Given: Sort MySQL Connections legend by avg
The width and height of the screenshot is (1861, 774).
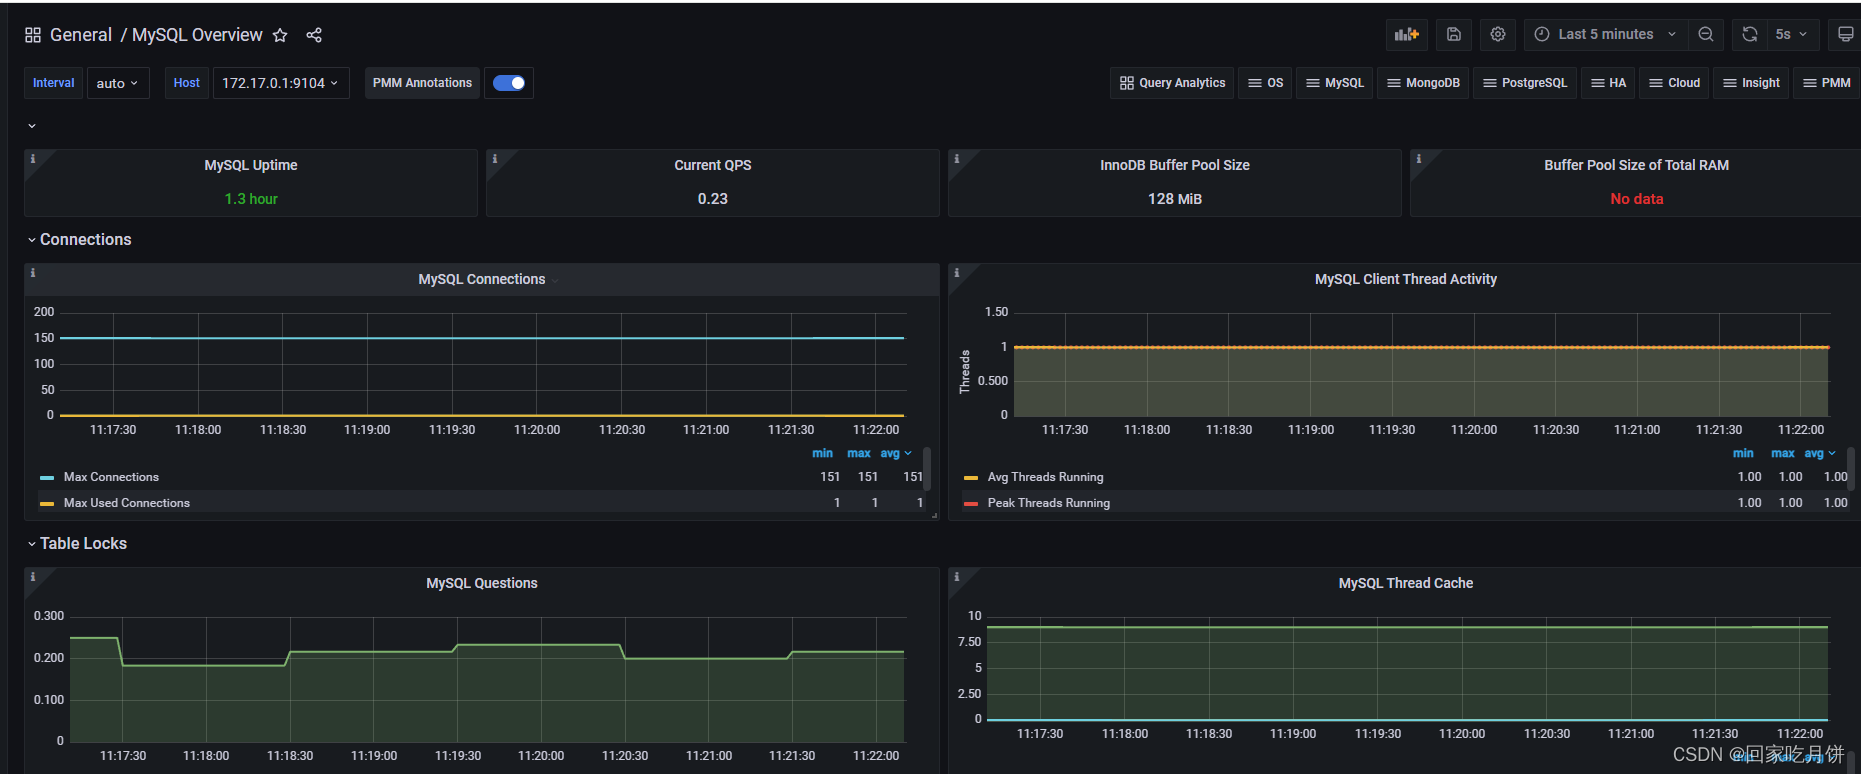Looking at the screenshot, I should (x=895, y=453).
